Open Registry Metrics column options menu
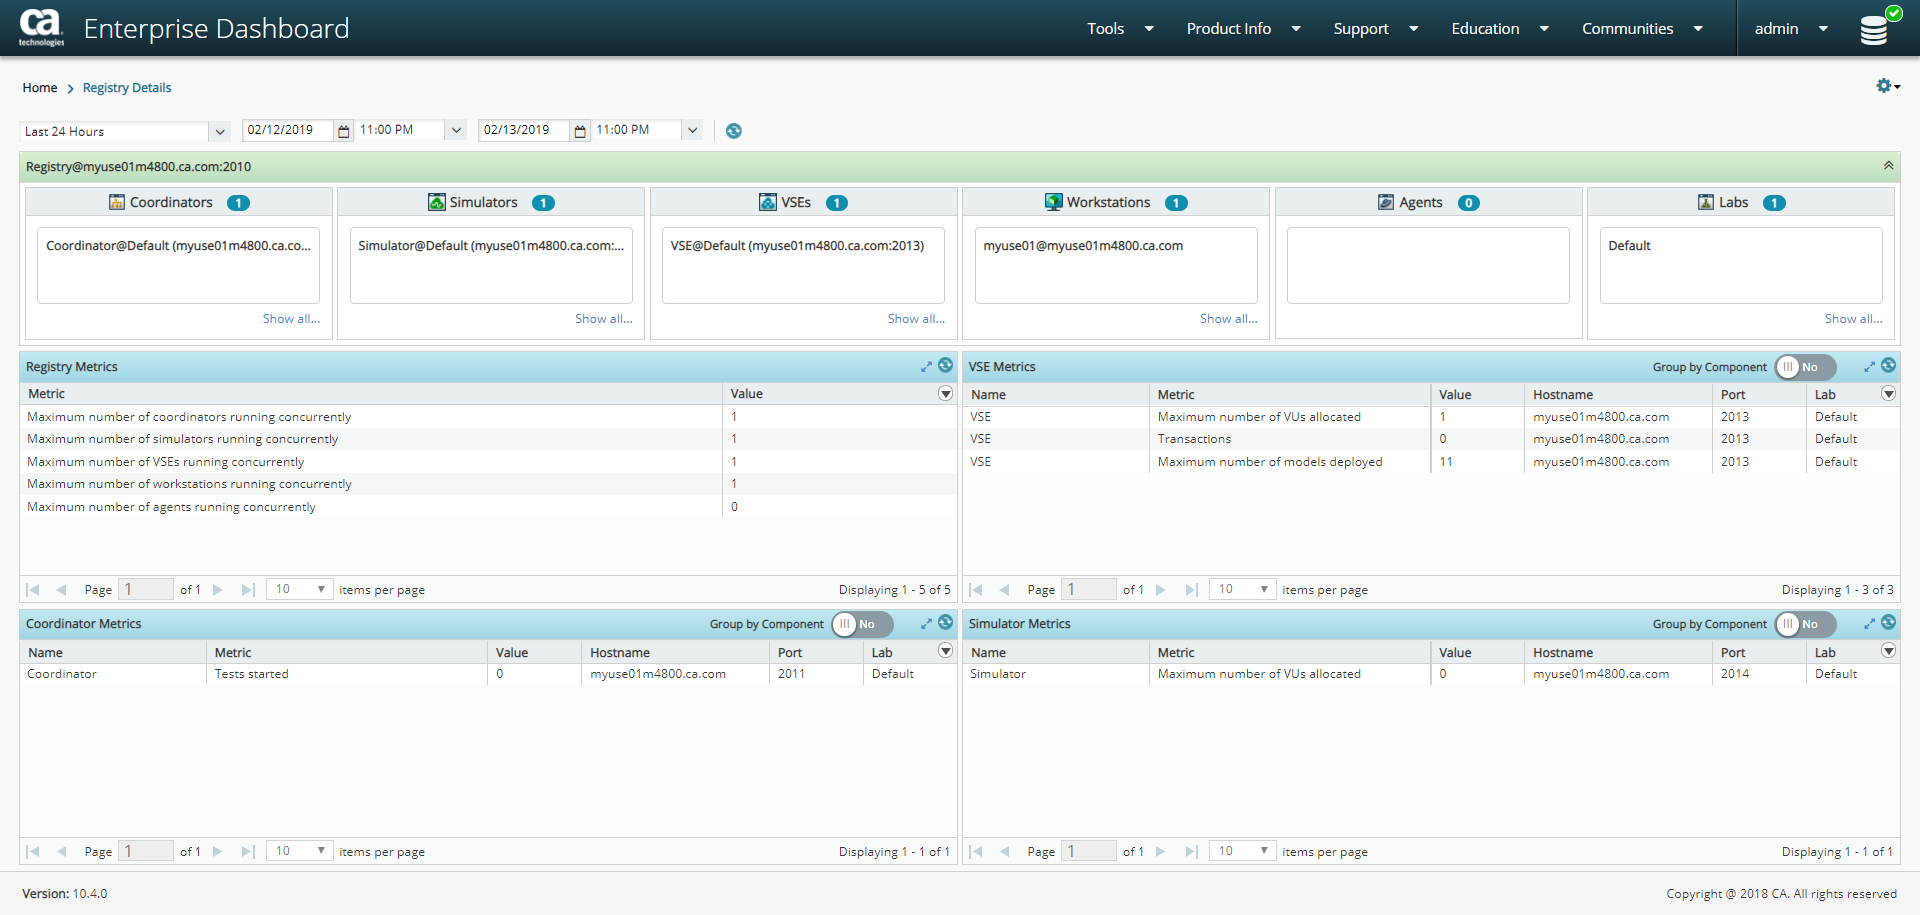Image resolution: width=1920 pixels, height=915 pixels. [945, 394]
